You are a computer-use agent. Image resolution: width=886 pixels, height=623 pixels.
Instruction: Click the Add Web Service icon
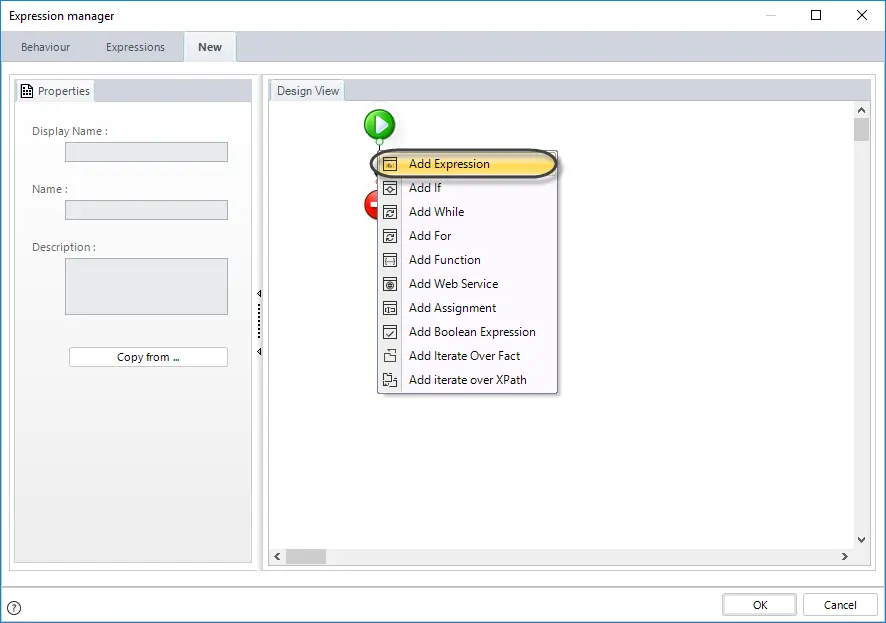point(390,284)
